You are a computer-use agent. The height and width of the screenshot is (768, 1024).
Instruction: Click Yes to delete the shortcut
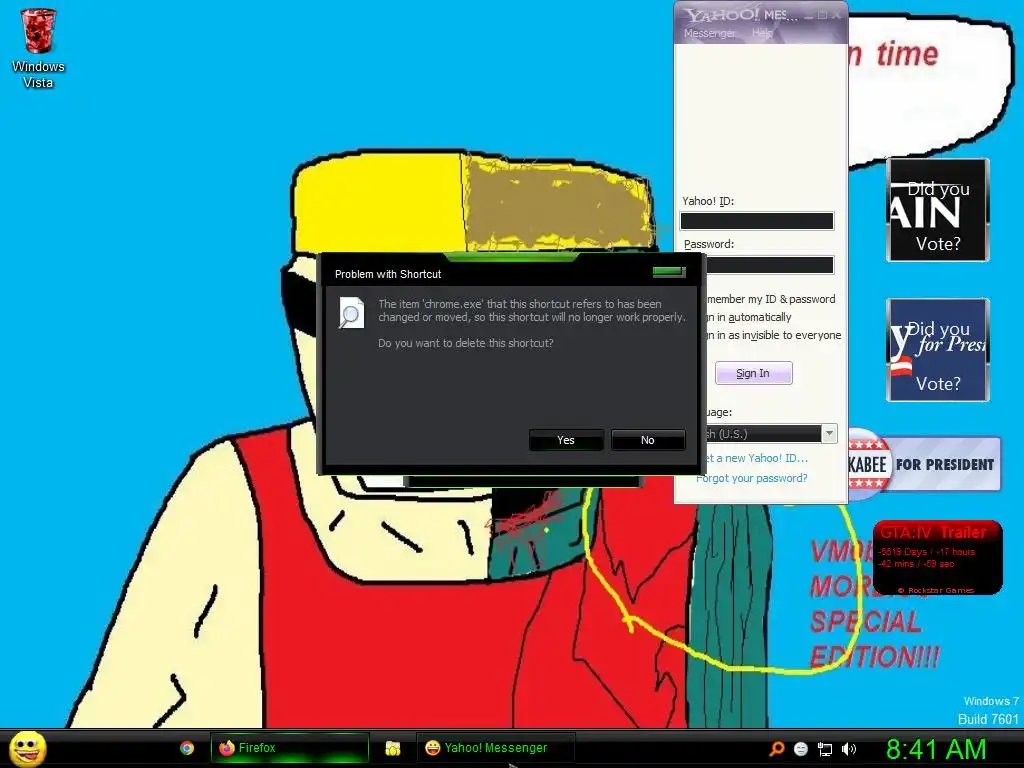566,440
